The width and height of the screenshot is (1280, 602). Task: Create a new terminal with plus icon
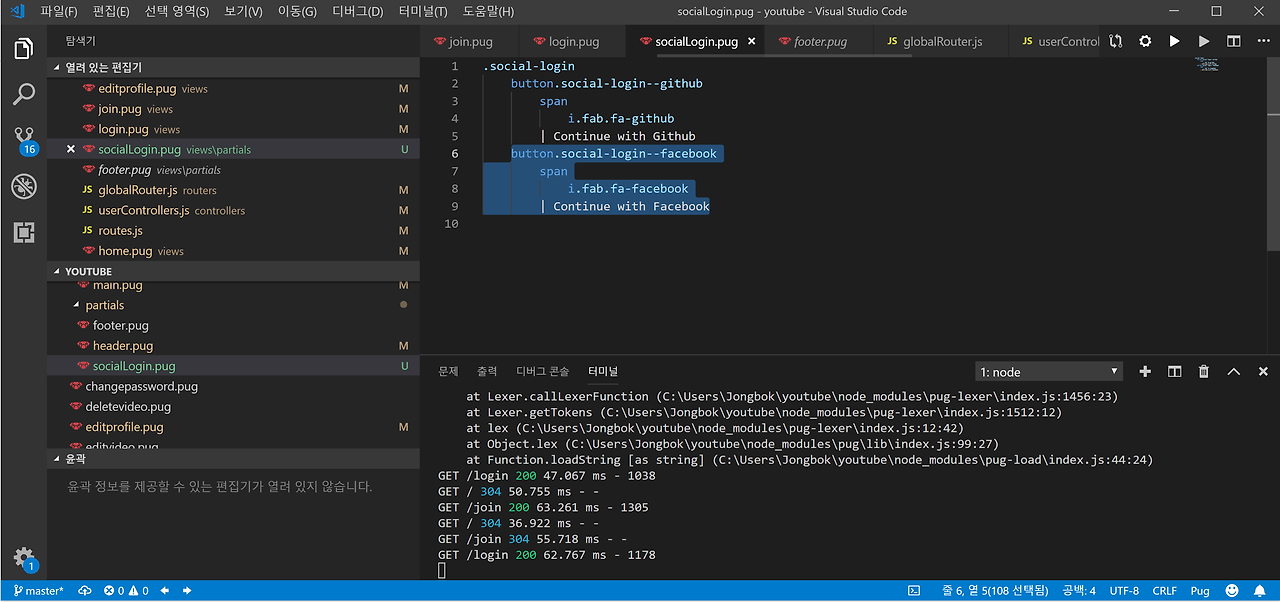1145,372
